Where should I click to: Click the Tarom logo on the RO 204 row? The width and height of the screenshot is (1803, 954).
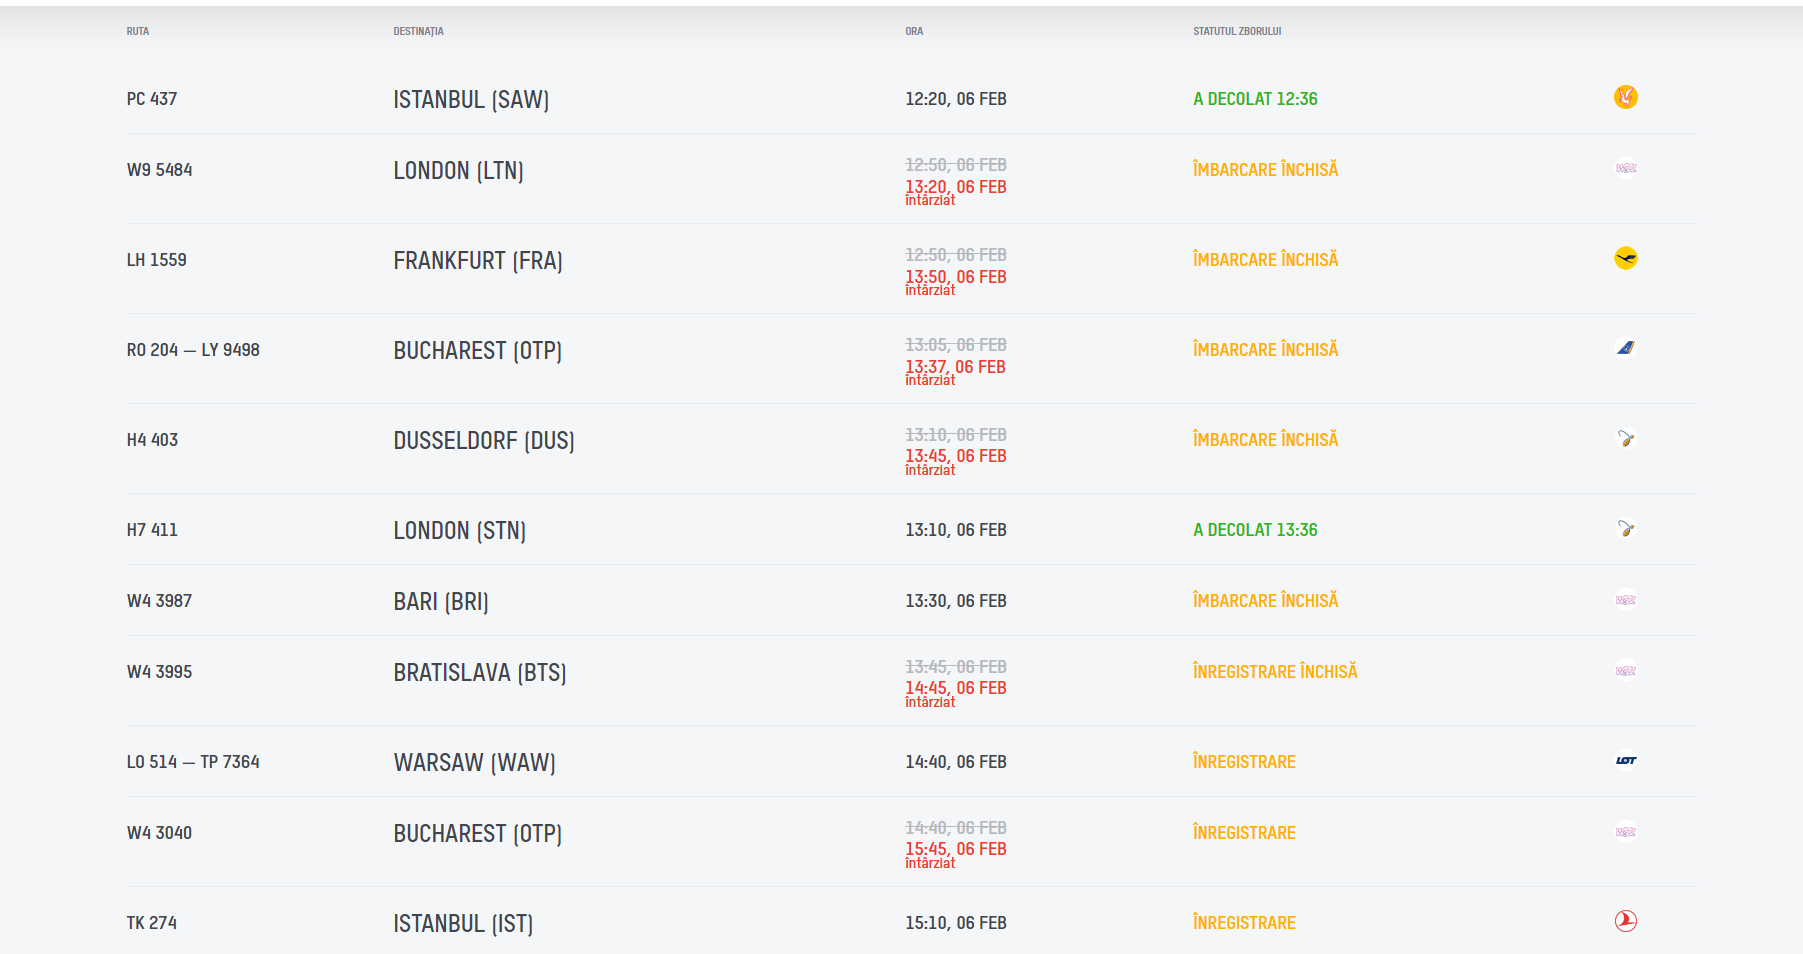click(x=1625, y=348)
